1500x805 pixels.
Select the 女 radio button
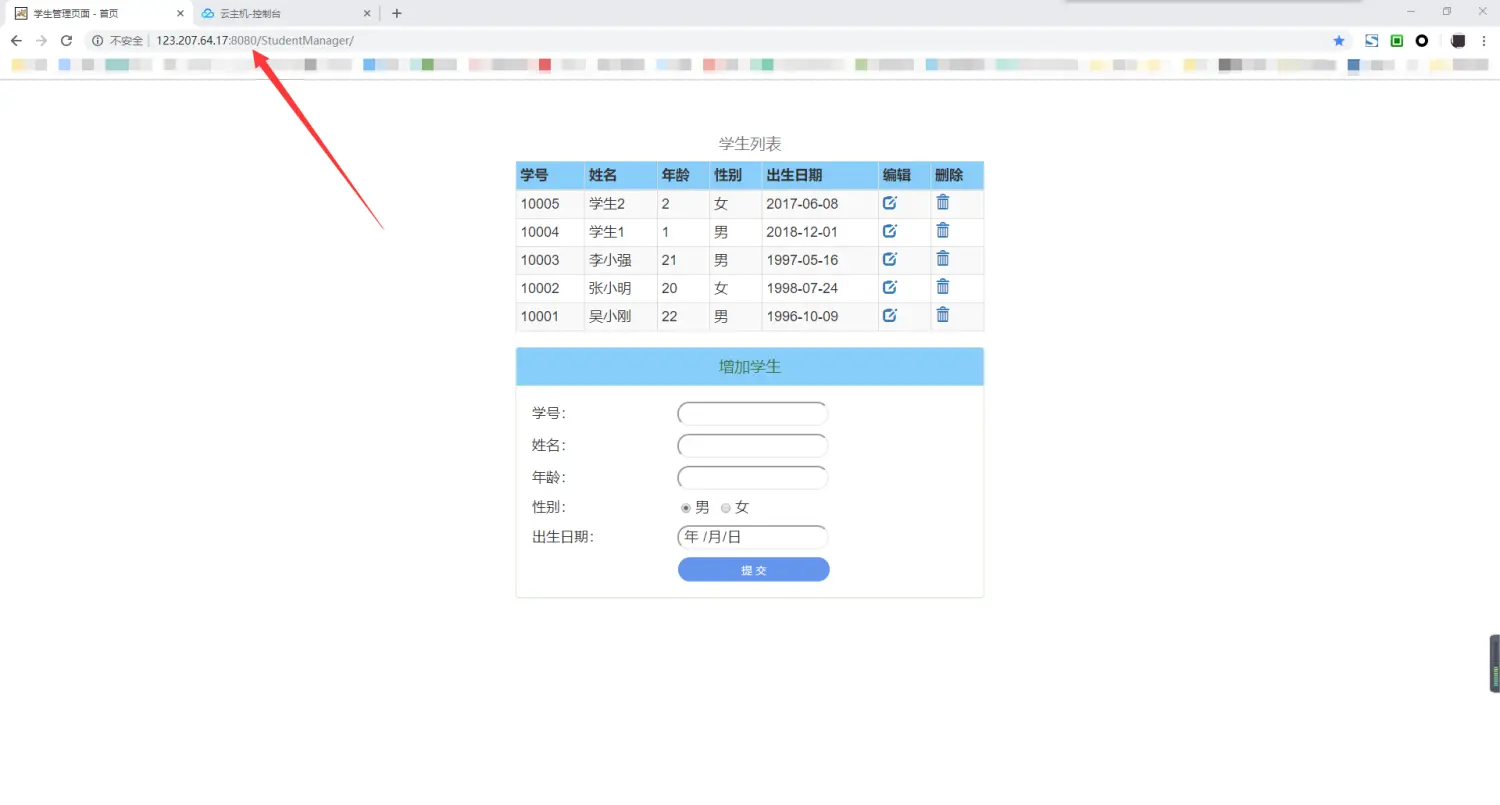coord(726,508)
